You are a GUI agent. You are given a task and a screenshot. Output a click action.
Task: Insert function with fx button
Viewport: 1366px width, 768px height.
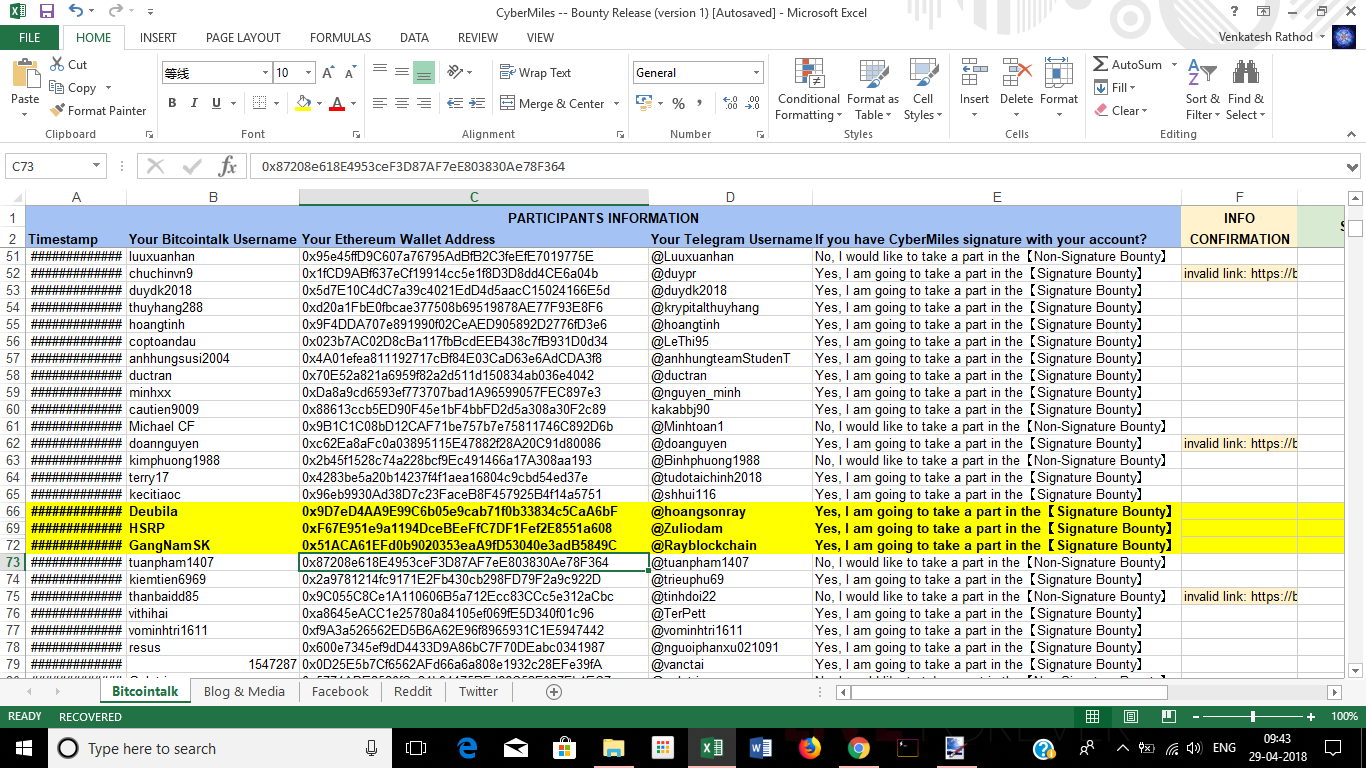pos(227,166)
